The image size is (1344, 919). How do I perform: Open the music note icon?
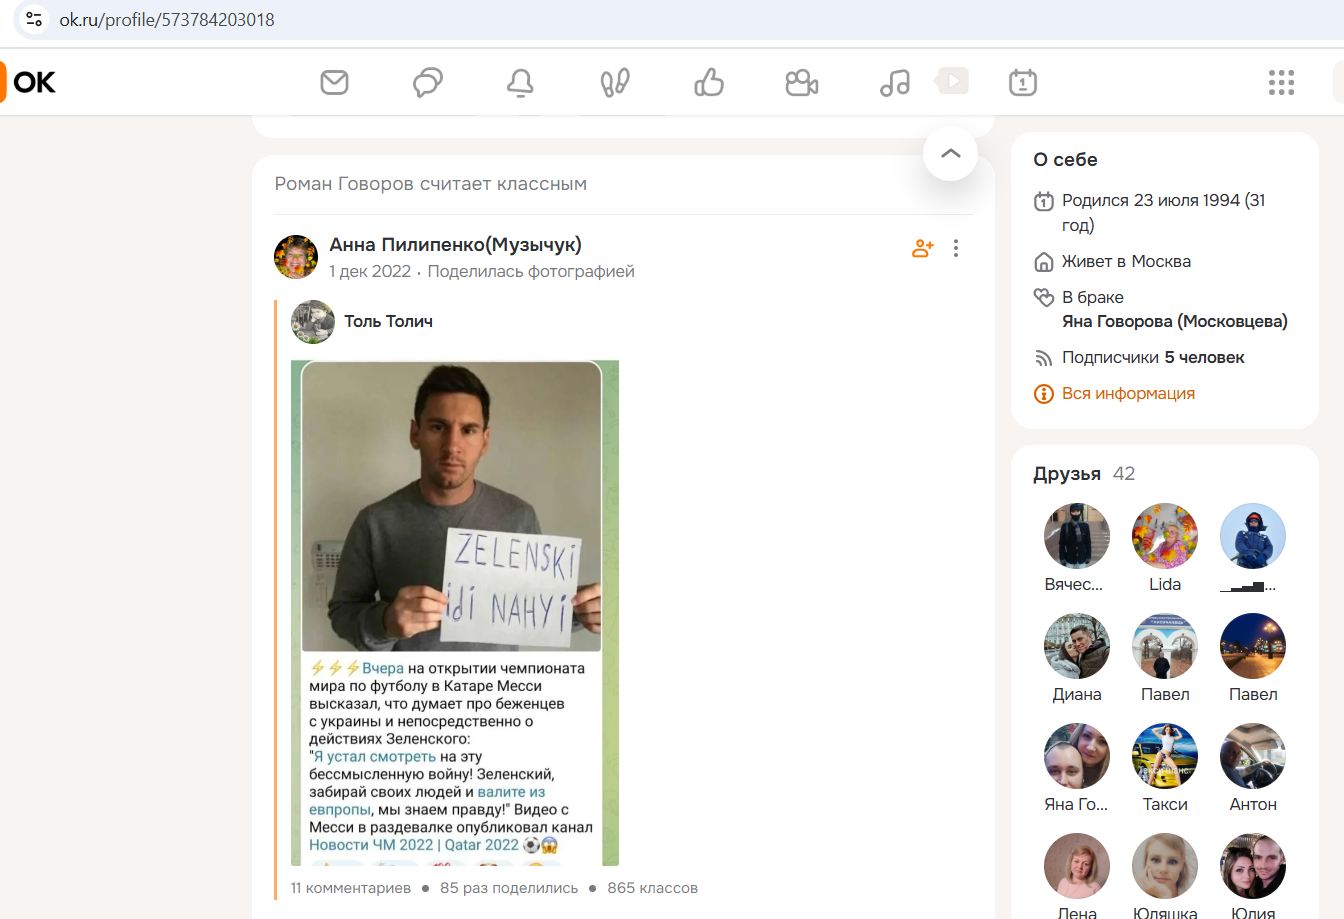(x=893, y=82)
